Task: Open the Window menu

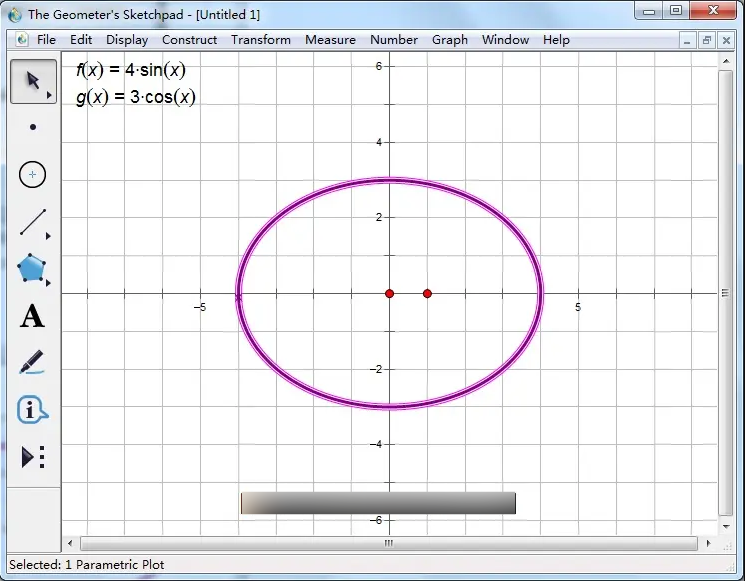Action: (x=505, y=40)
